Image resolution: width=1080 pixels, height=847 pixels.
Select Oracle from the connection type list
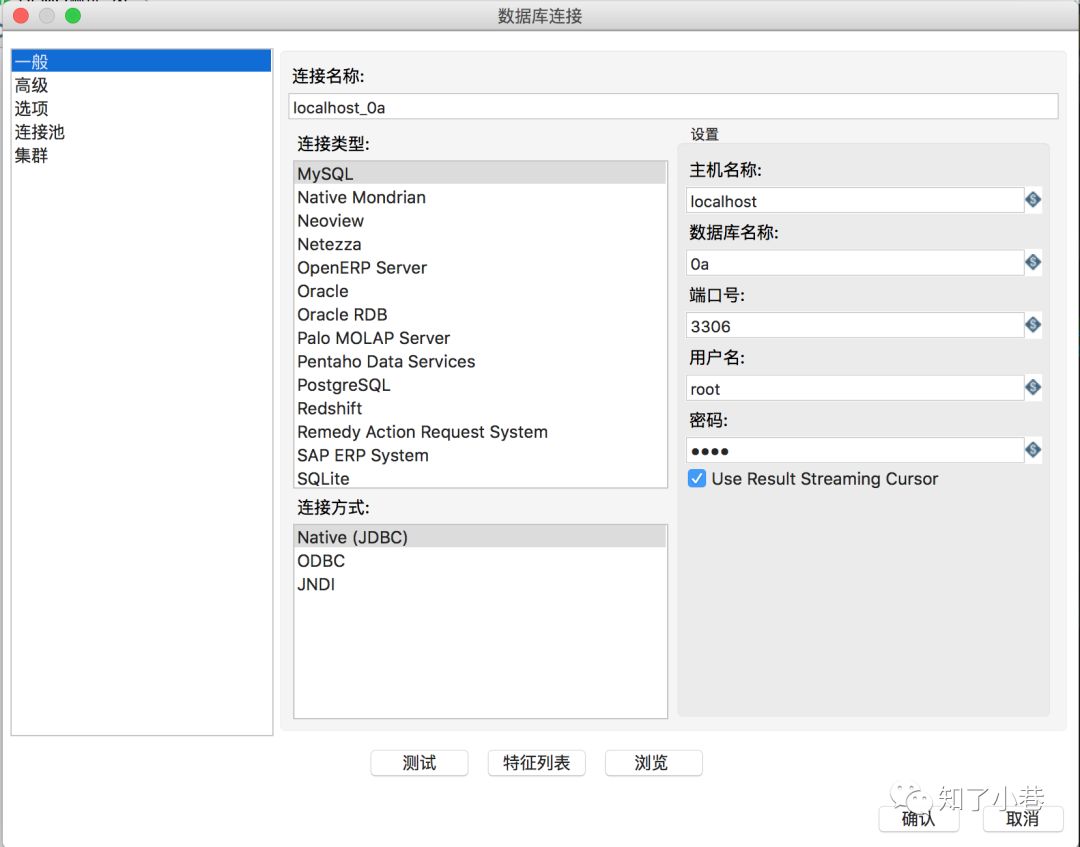click(322, 291)
